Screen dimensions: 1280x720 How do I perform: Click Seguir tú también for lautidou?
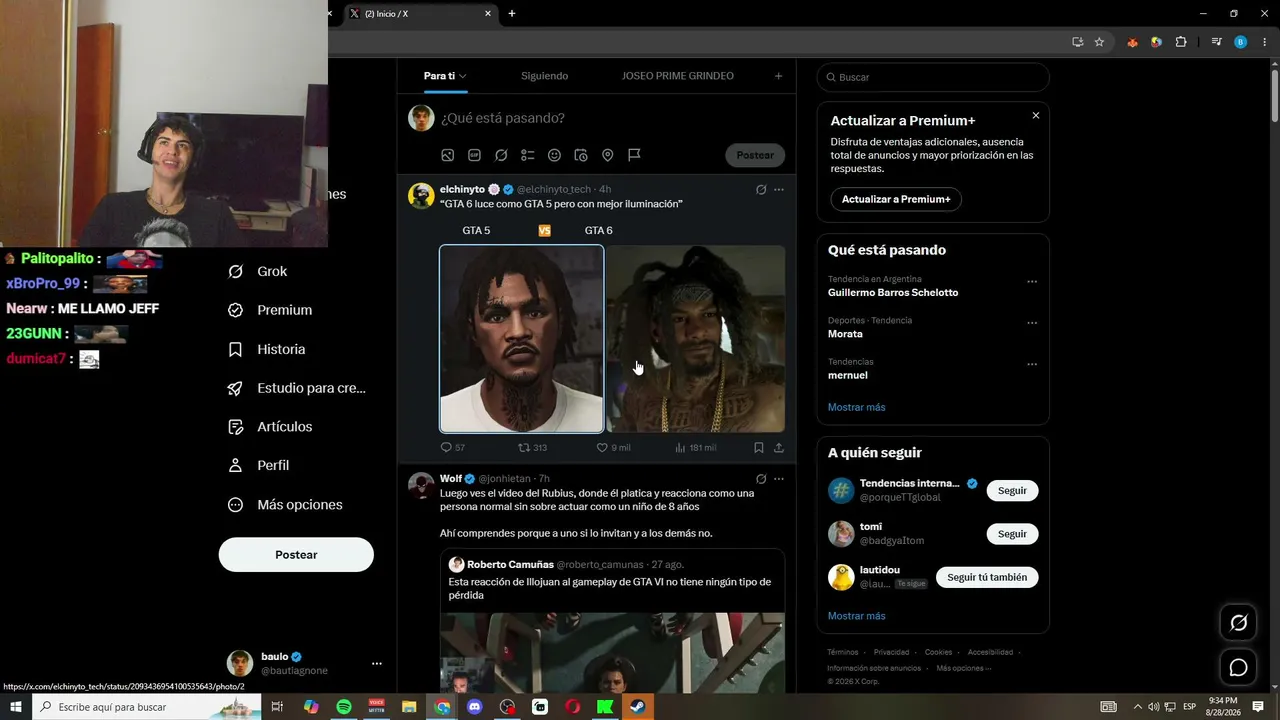(987, 577)
